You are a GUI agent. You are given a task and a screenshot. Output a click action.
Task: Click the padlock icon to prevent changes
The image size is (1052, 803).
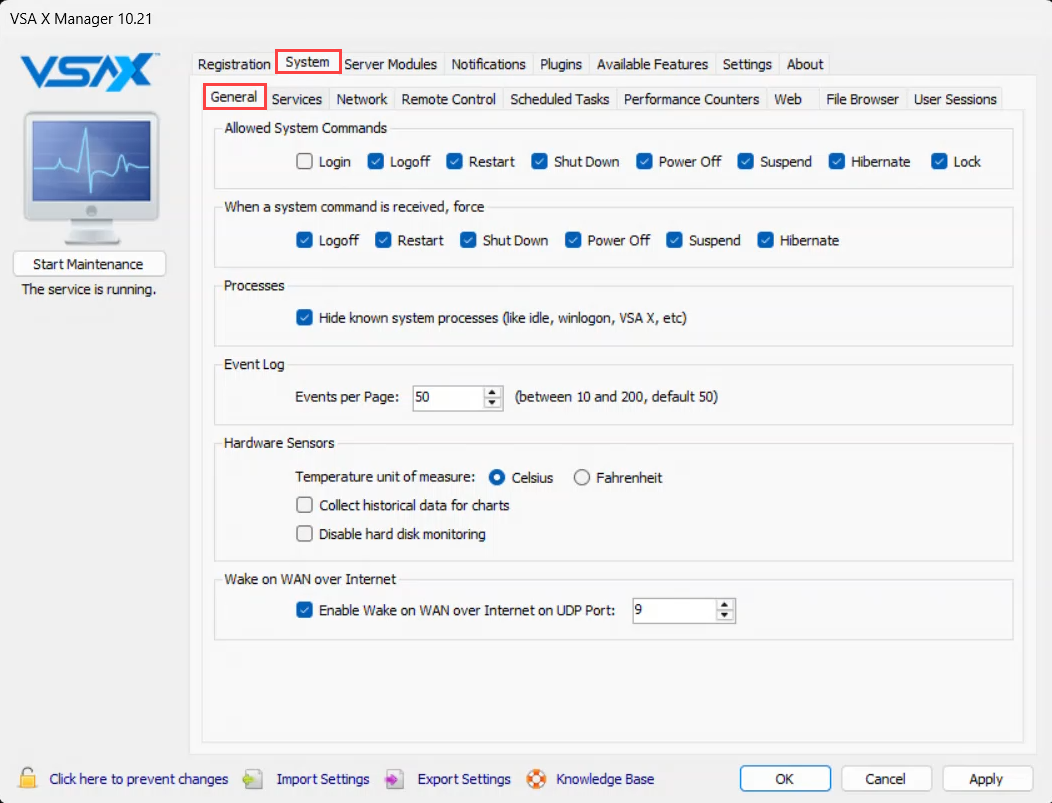coord(28,778)
